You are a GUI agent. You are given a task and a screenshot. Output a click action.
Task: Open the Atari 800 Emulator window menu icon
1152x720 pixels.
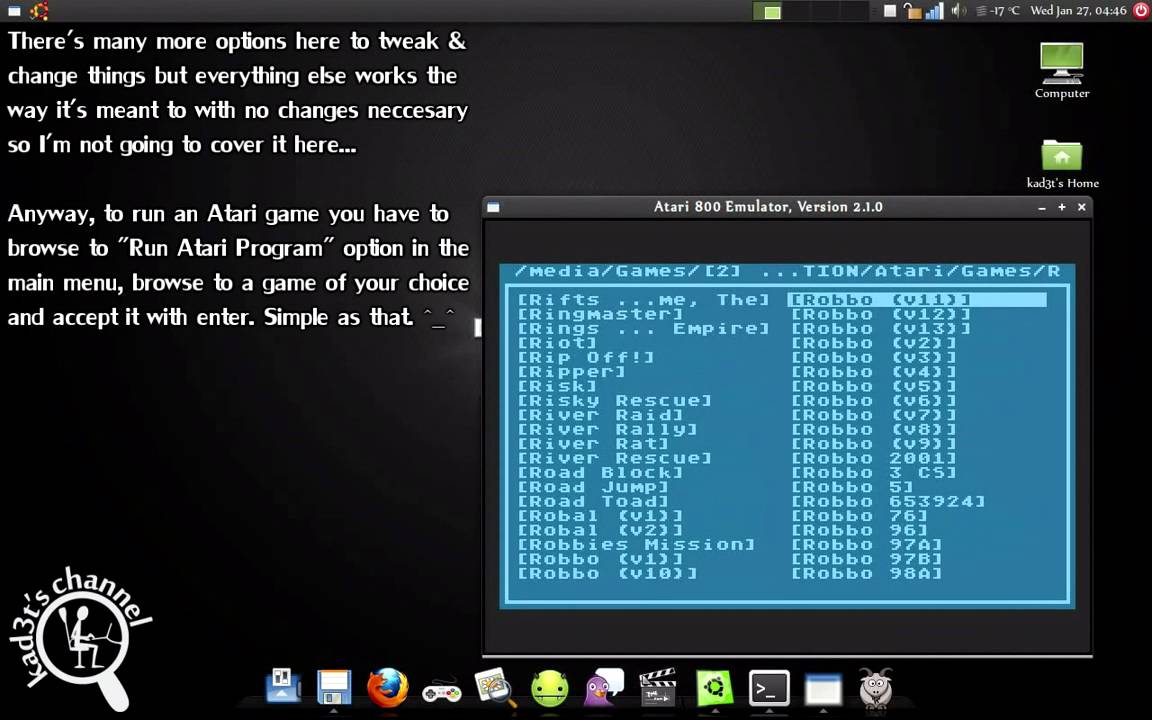pos(494,207)
